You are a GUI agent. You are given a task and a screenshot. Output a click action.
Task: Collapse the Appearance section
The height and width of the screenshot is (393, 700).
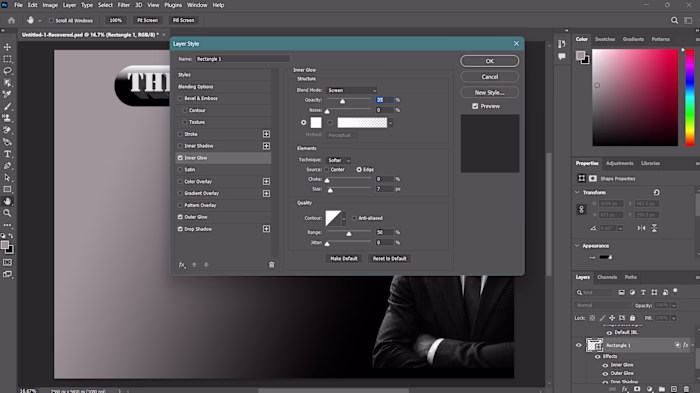(577, 246)
